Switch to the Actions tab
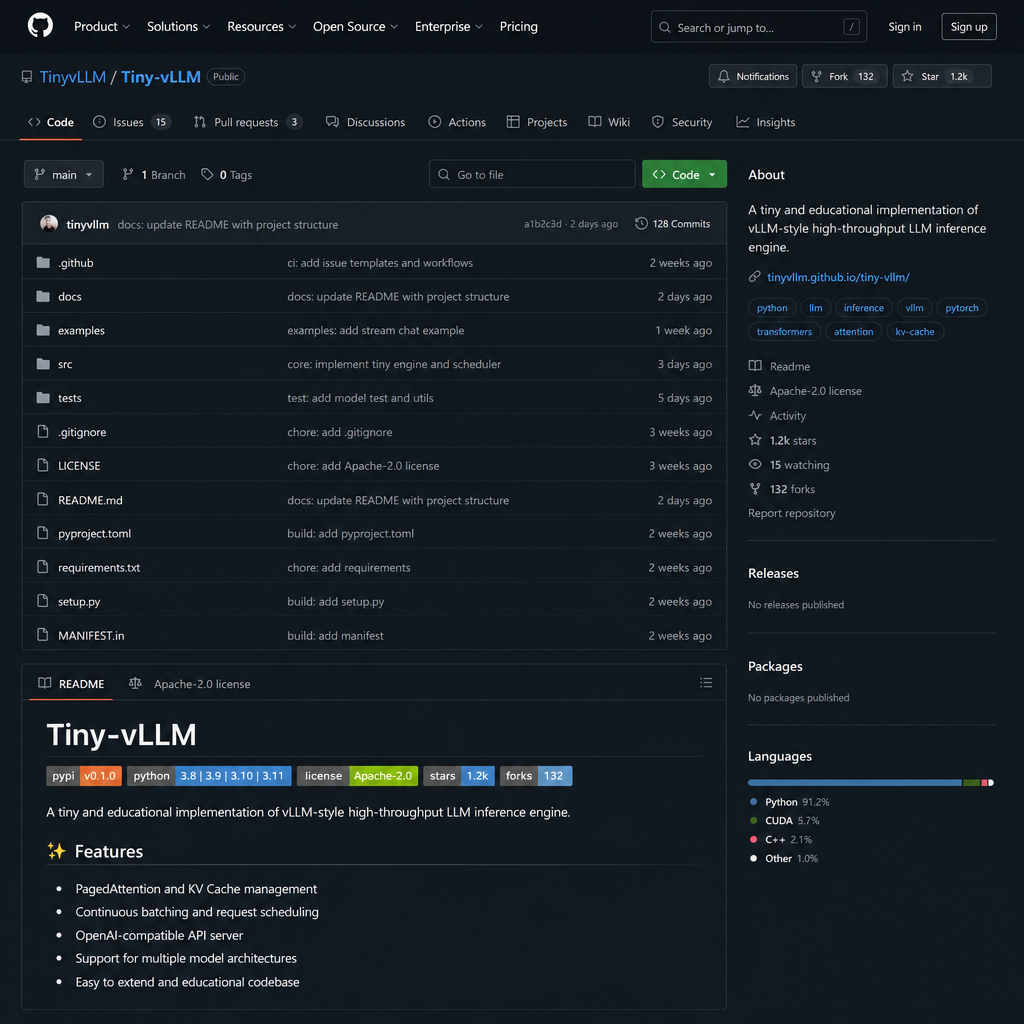The width and height of the screenshot is (1024, 1024). 457,122
